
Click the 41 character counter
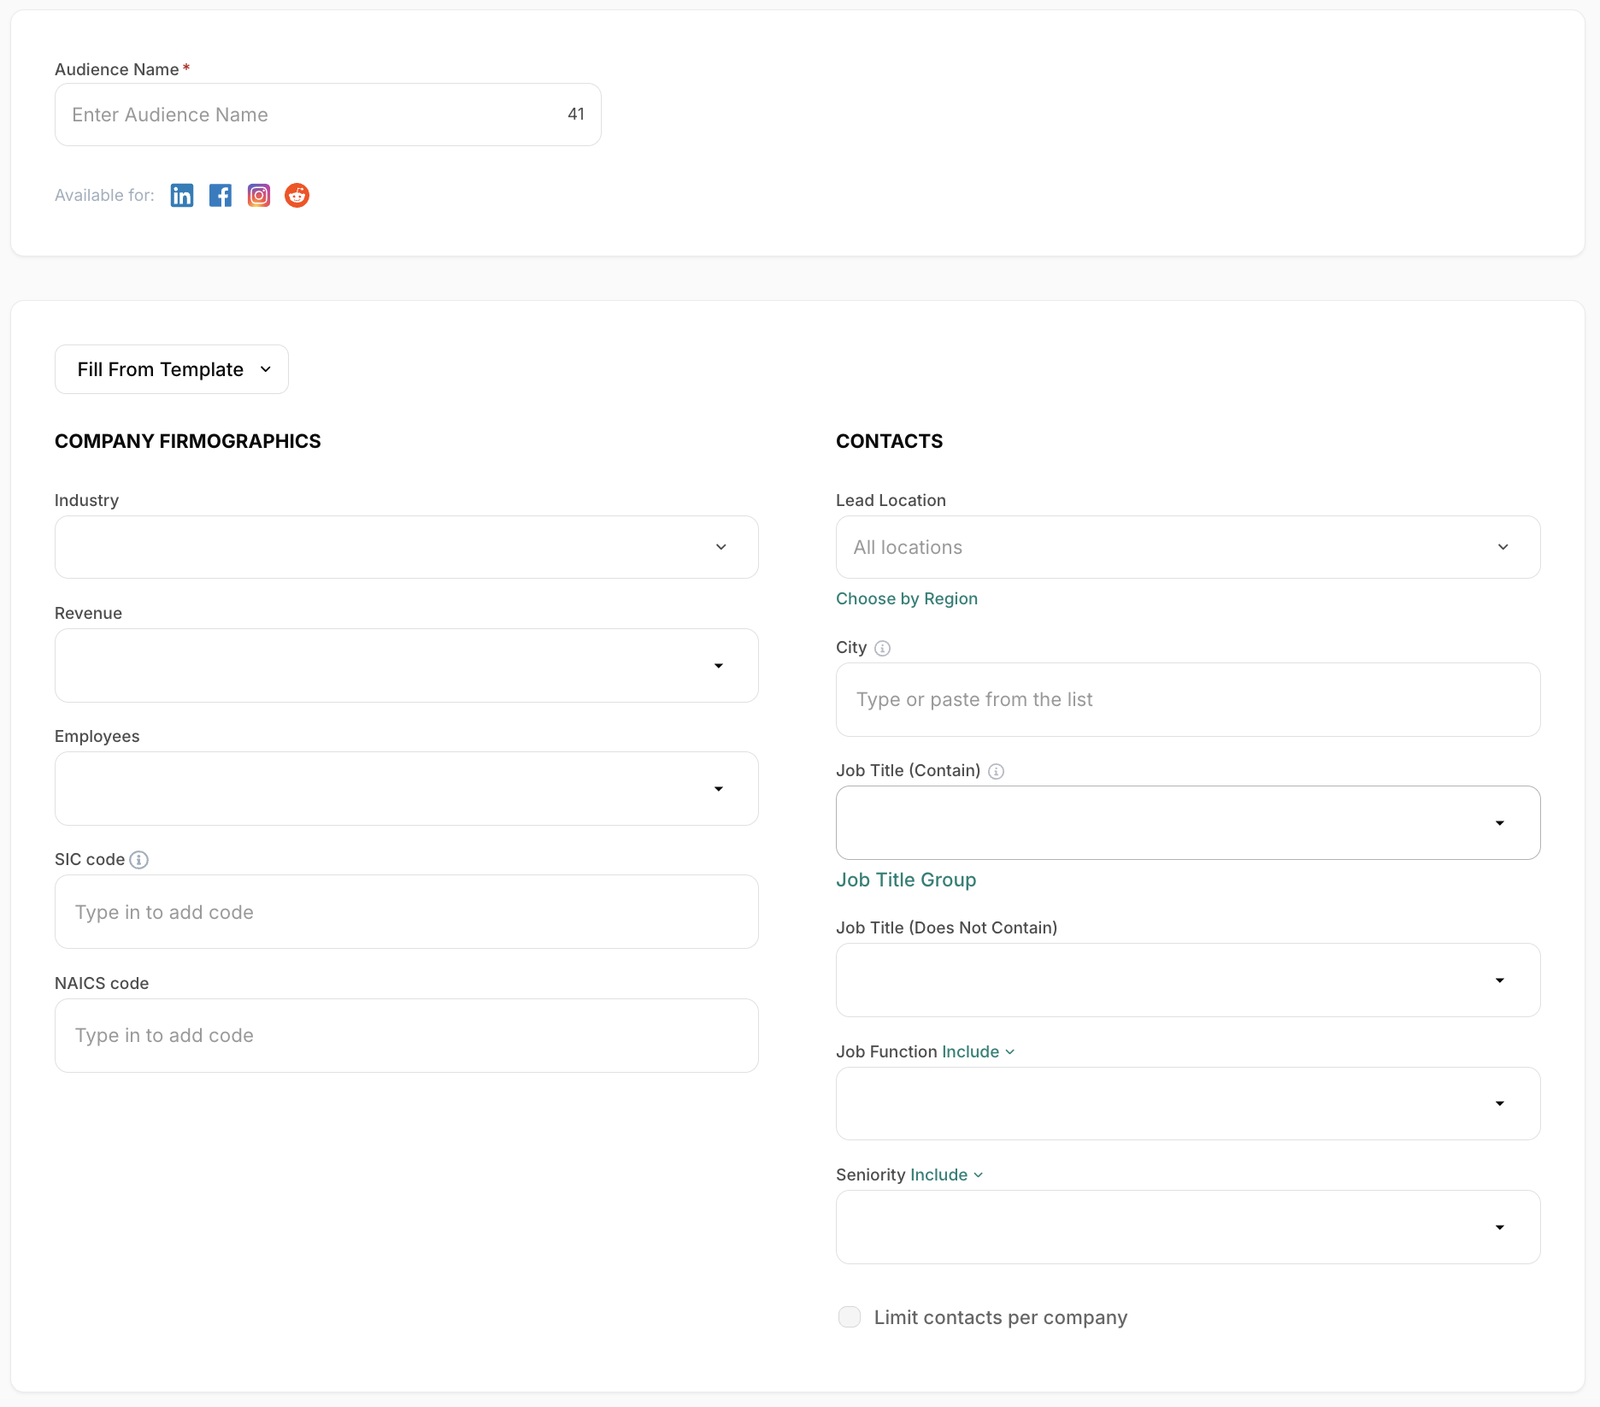[x=576, y=114]
